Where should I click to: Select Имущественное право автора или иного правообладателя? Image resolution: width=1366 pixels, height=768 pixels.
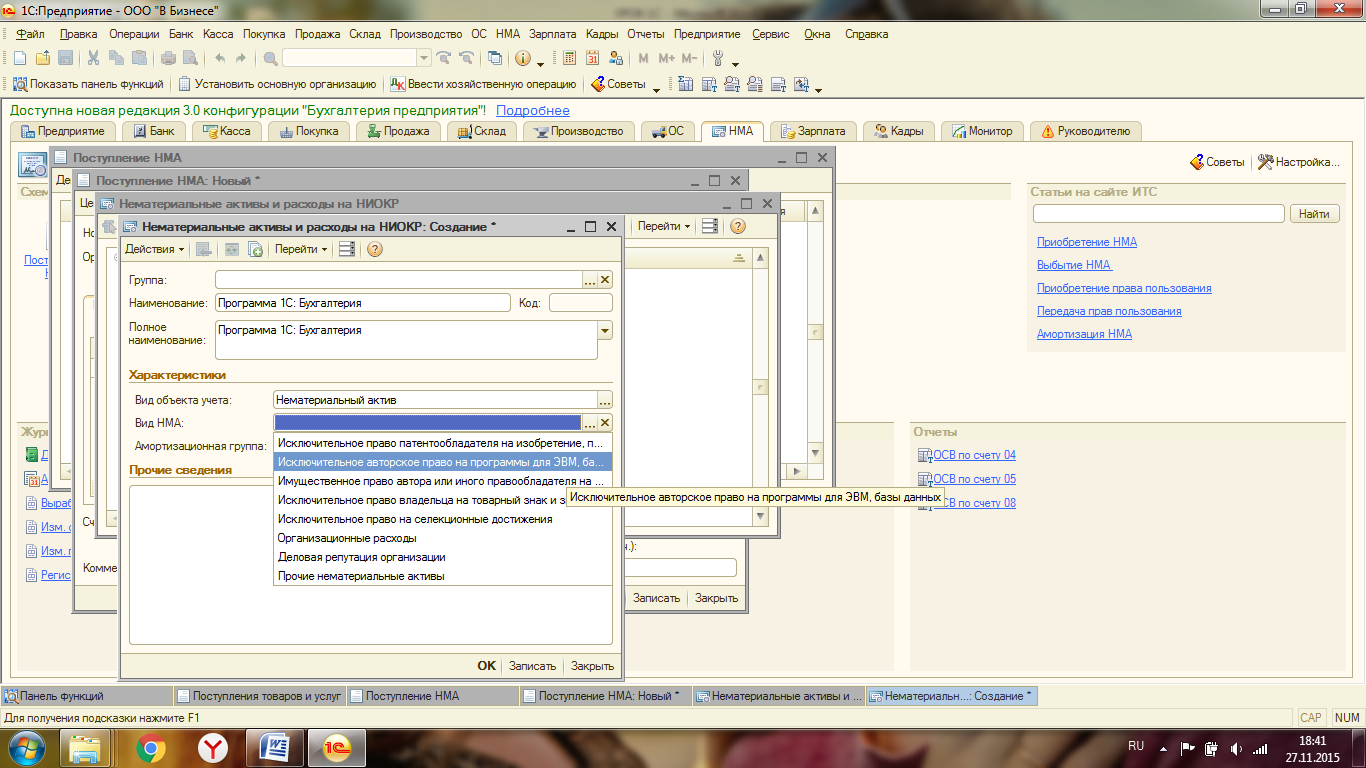[441, 481]
